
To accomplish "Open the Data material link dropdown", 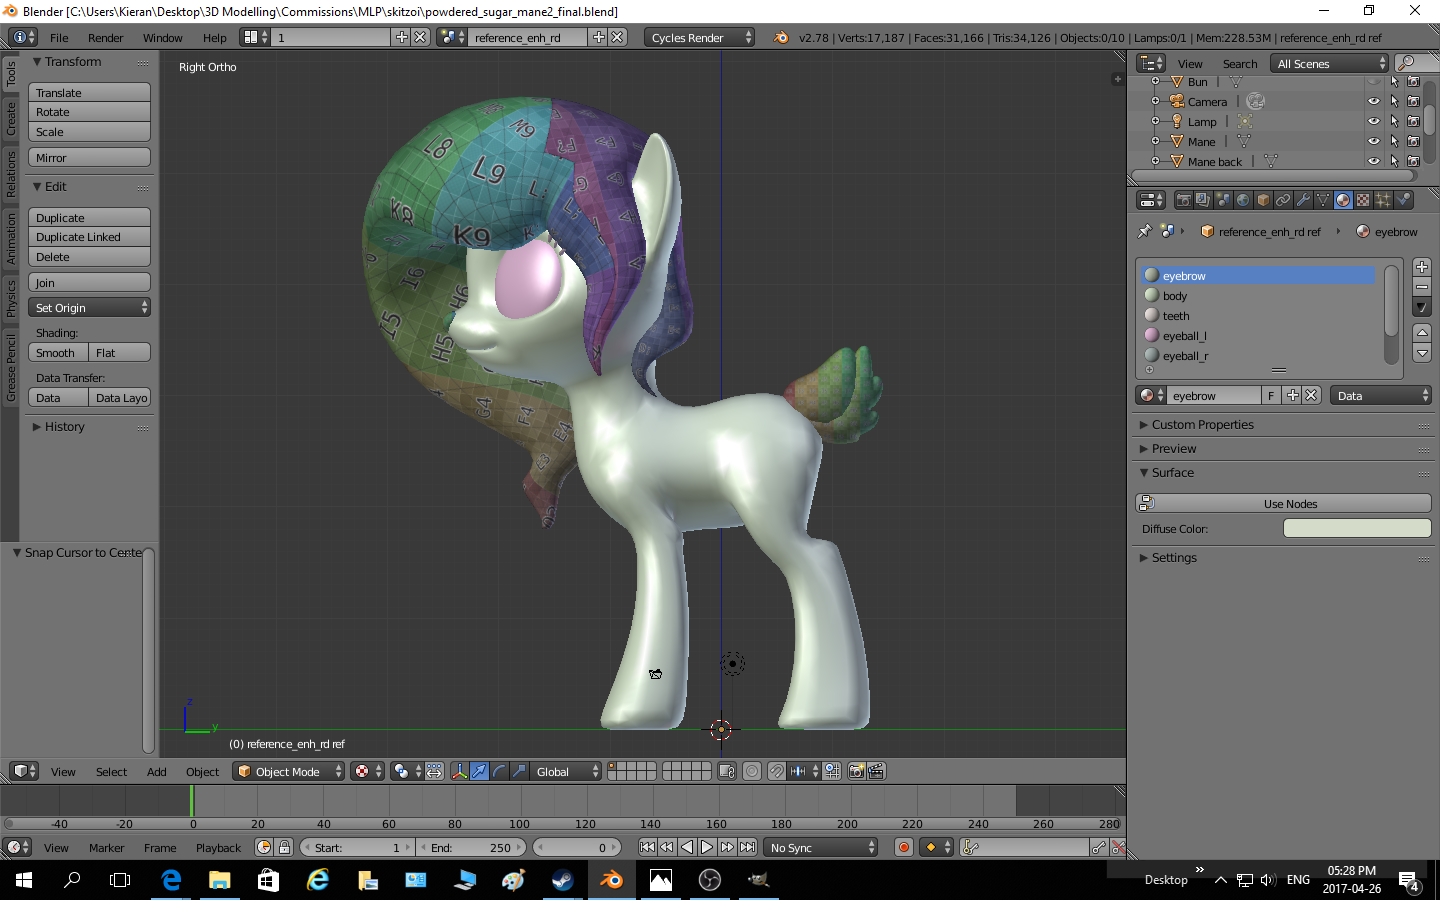I will click(x=1381, y=395).
